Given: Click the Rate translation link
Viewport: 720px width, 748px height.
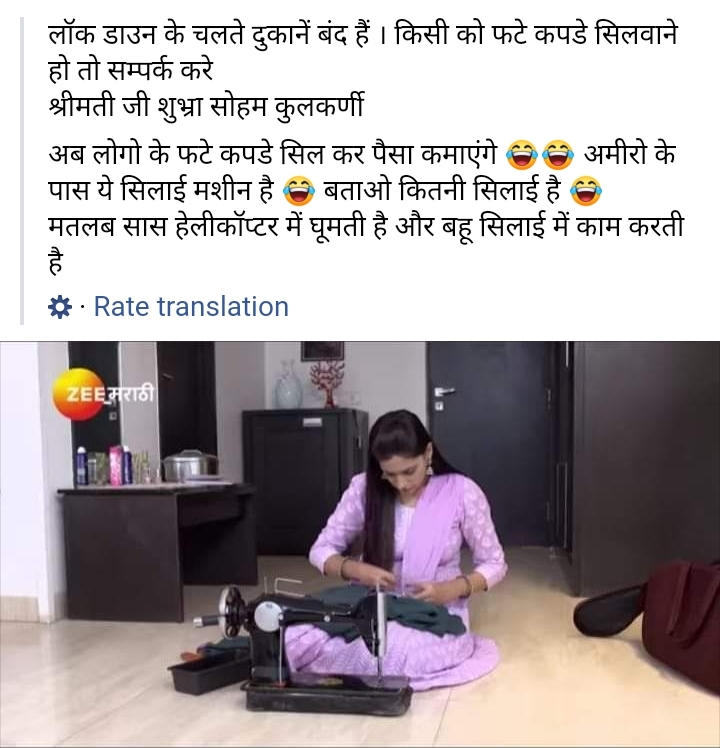Looking at the screenshot, I should (x=191, y=306).
